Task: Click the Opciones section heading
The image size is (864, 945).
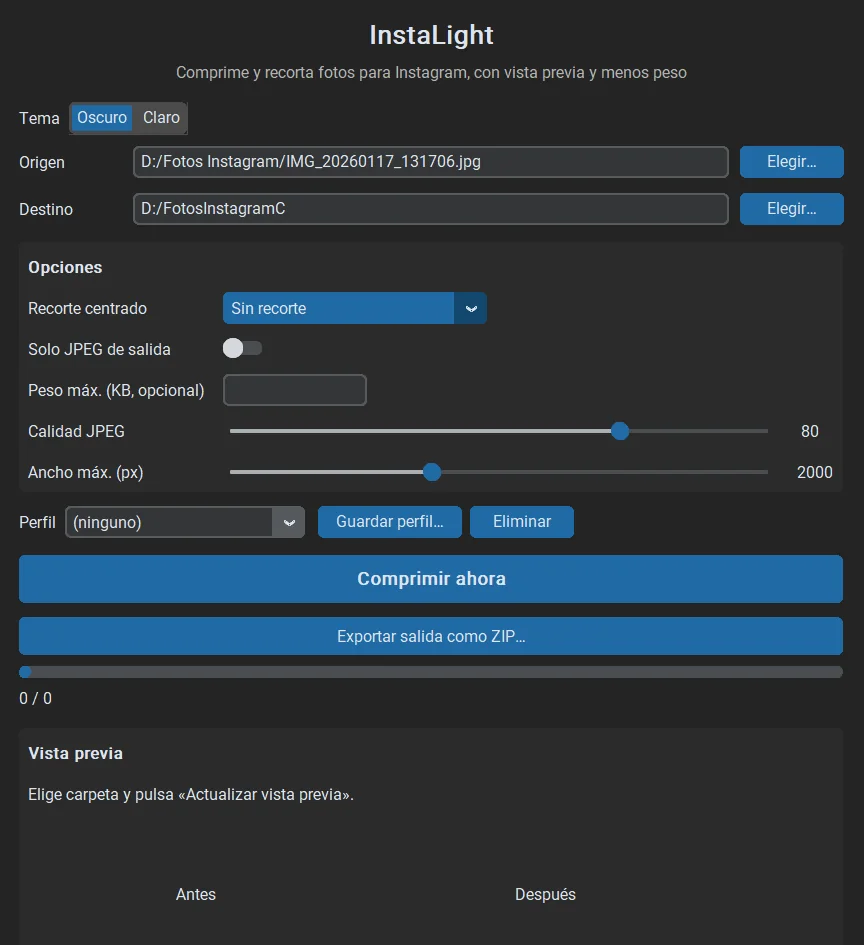Action: pyautogui.click(x=65, y=268)
